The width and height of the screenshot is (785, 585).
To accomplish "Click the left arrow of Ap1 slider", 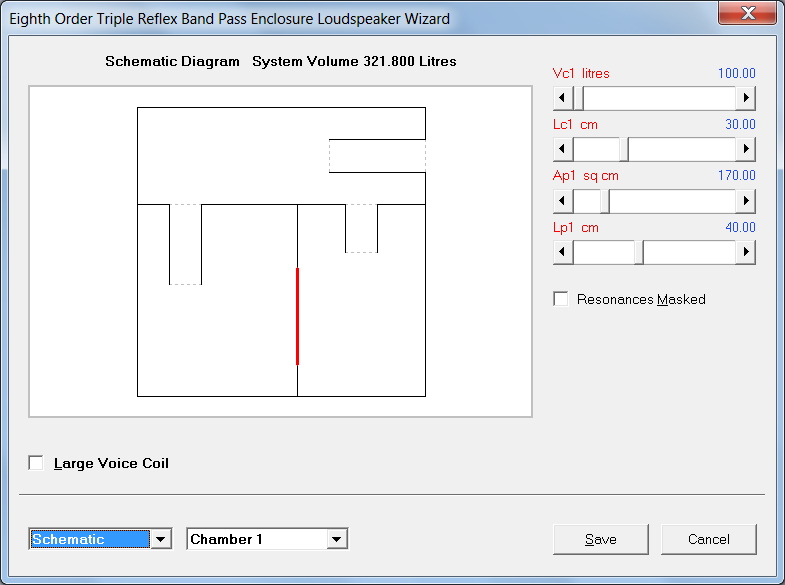I will click(563, 201).
